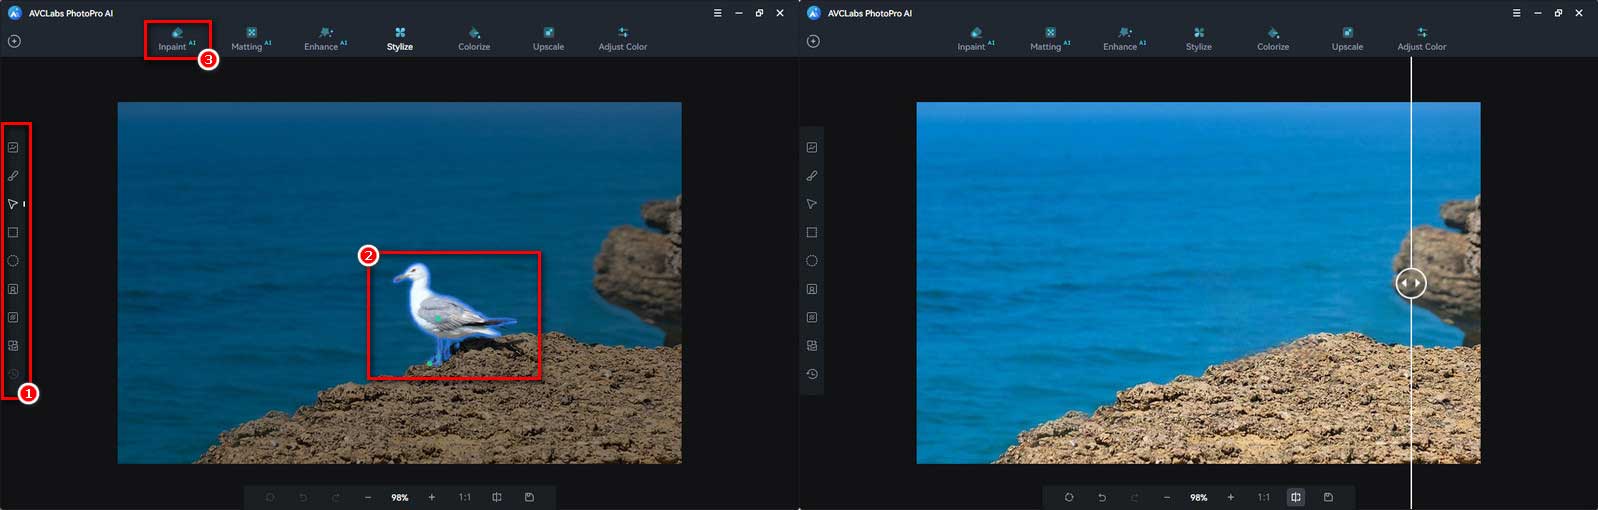Click undo arrow in right bottom toolbar
Viewport: 1598px width, 510px height.
pyautogui.click(x=1102, y=497)
